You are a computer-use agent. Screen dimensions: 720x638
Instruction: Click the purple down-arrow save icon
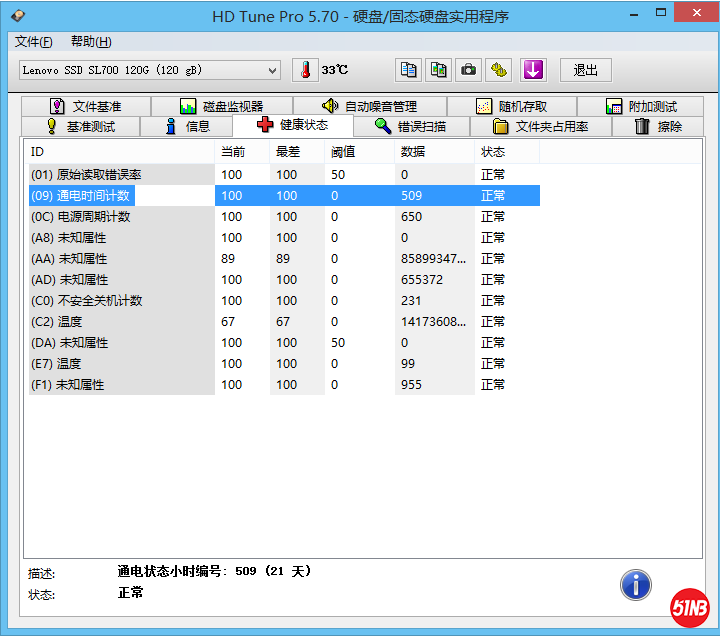pos(533,70)
